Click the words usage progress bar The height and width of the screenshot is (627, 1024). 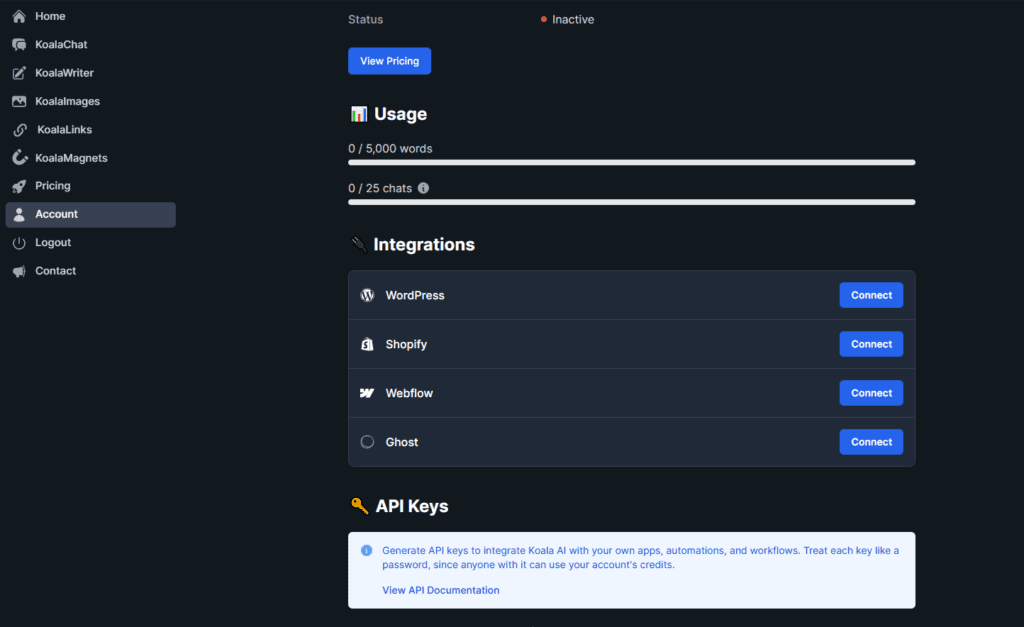[x=632, y=163]
